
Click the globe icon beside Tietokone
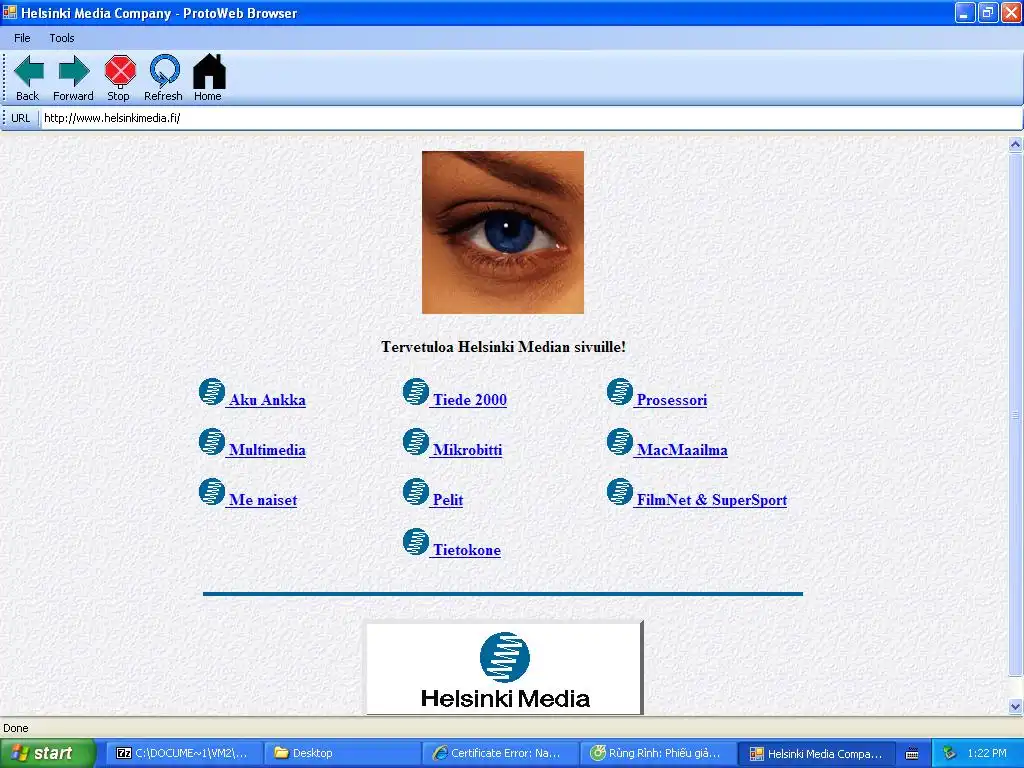pos(415,542)
